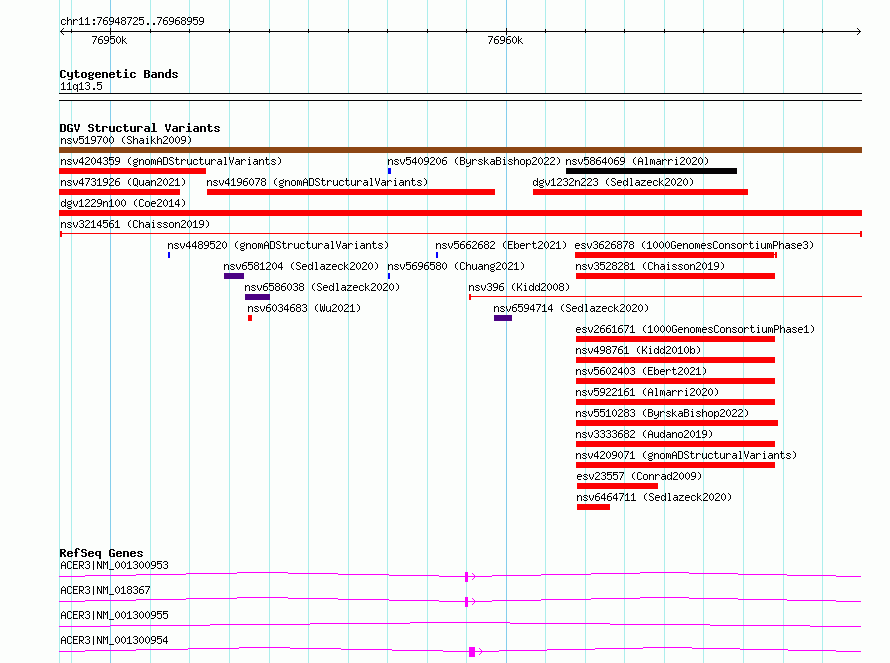The height and width of the screenshot is (663, 890).
Task: Click red bar of nsv4204359
Action: click(132, 171)
